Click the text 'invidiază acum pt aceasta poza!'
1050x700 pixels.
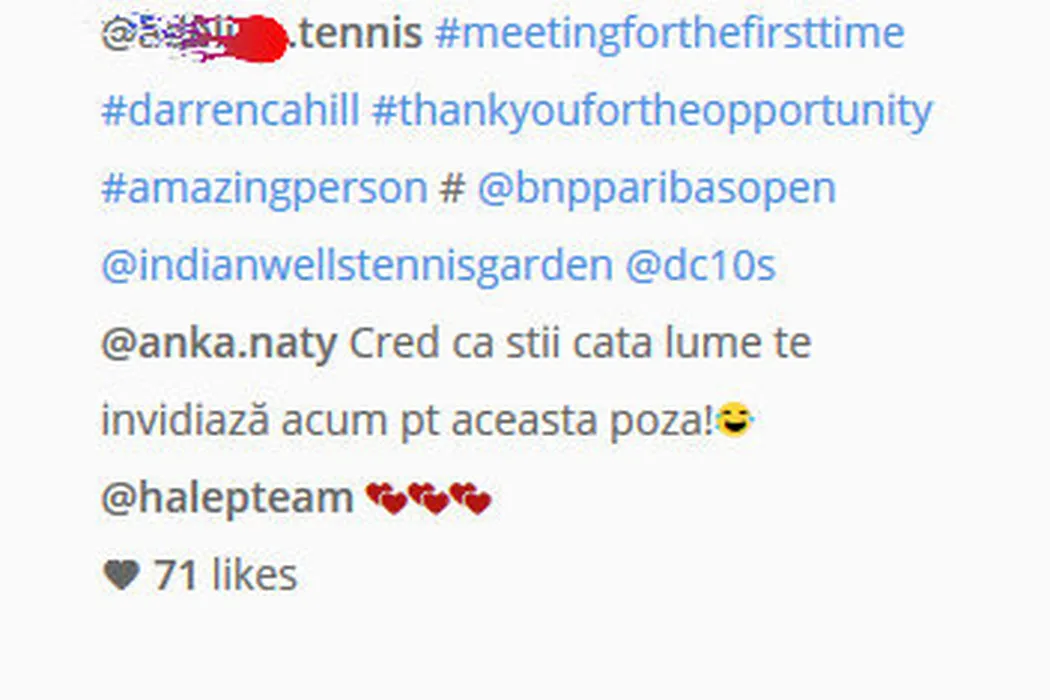(408, 421)
